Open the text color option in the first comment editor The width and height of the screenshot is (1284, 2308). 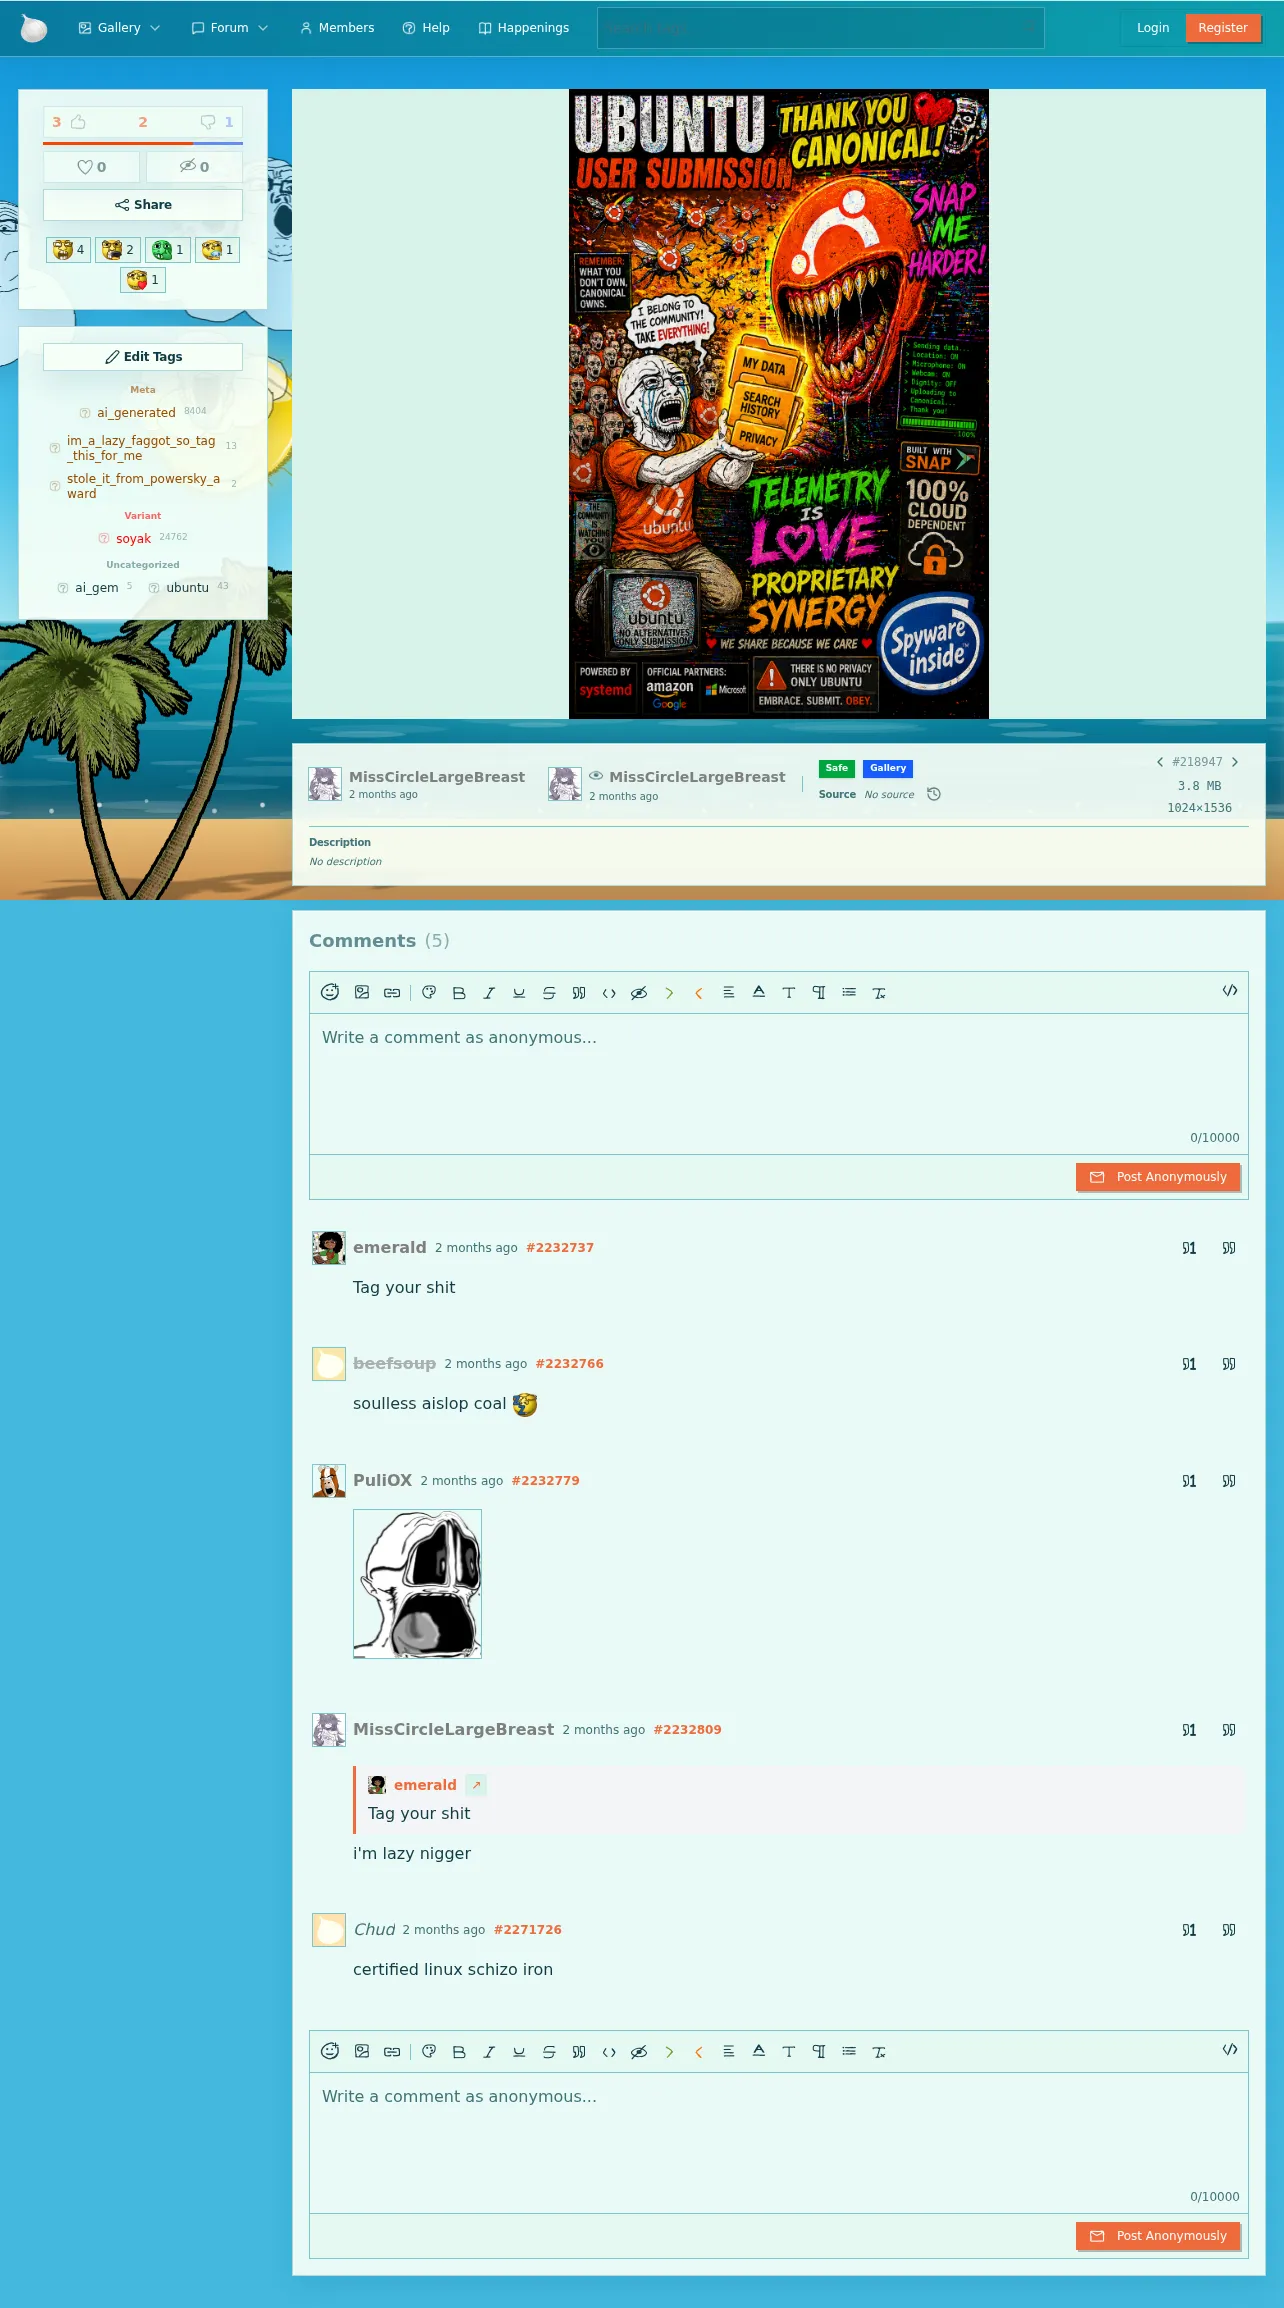pos(759,992)
